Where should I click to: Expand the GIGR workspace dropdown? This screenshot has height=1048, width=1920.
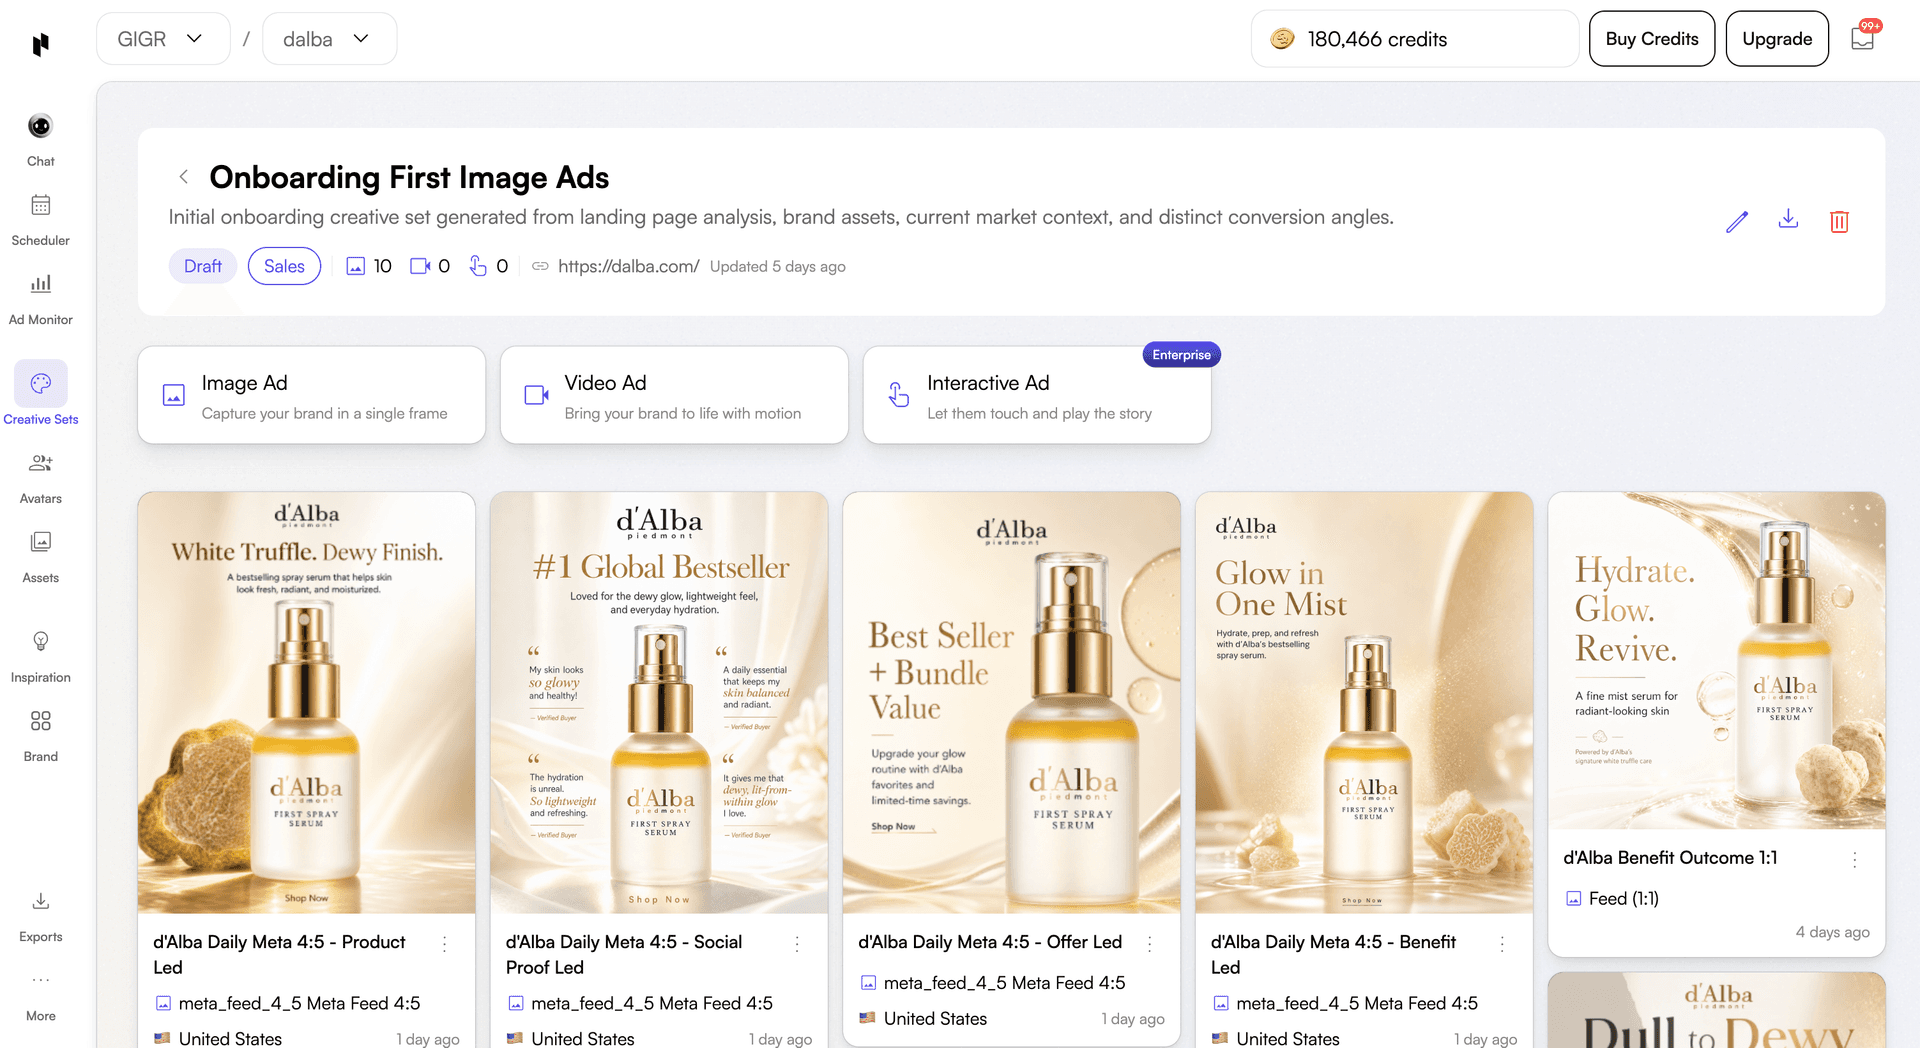click(163, 39)
